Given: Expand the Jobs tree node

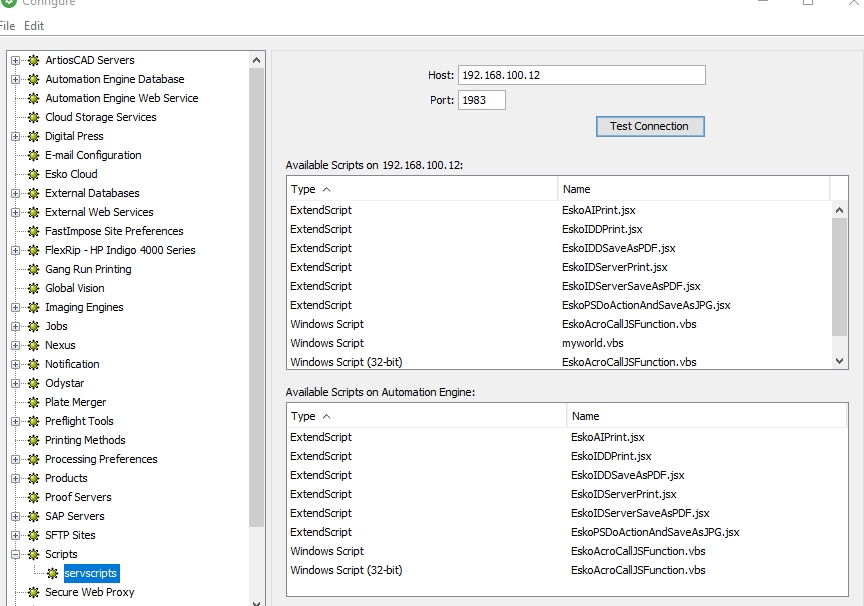Looking at the screenshot, I should click(x=16, y=326).
